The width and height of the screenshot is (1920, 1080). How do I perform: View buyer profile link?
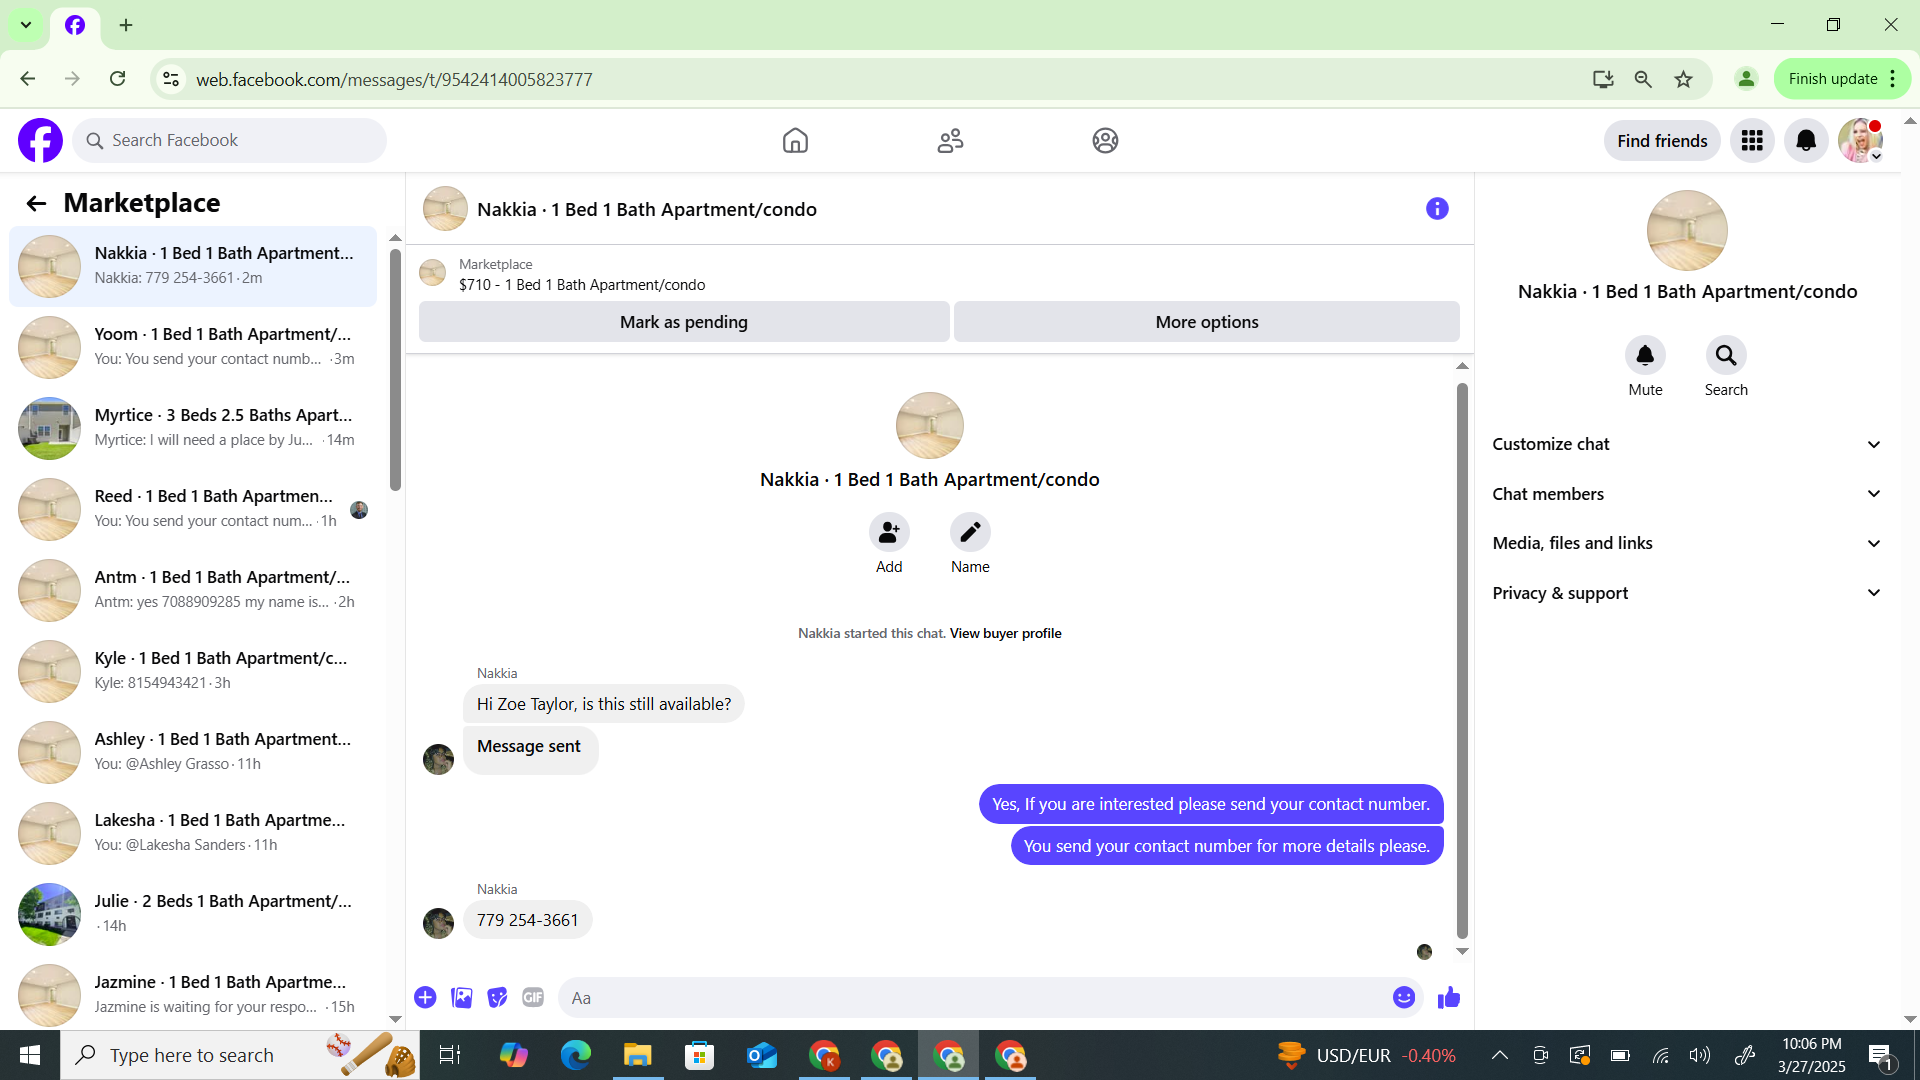[x=1005, y=633]
